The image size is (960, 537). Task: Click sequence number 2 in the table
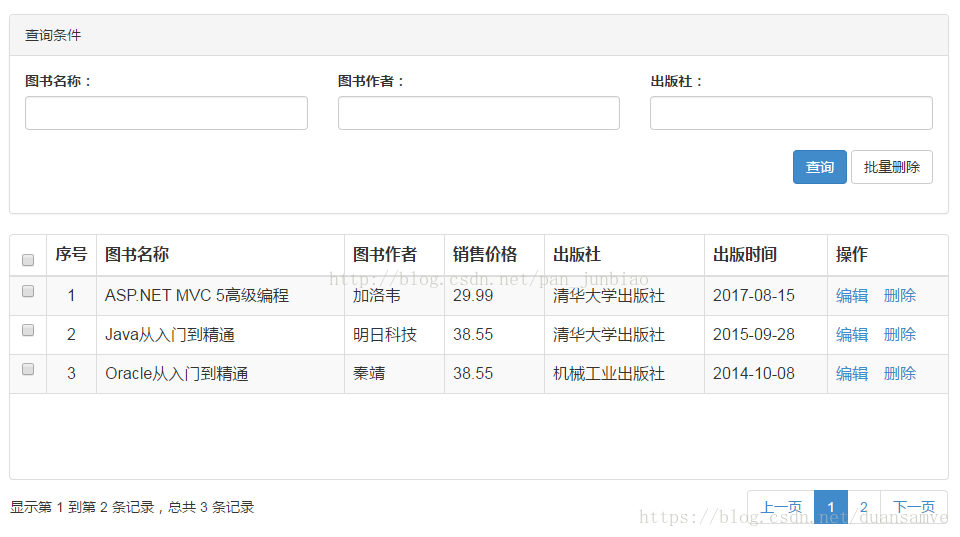click(x=71, y=335)
